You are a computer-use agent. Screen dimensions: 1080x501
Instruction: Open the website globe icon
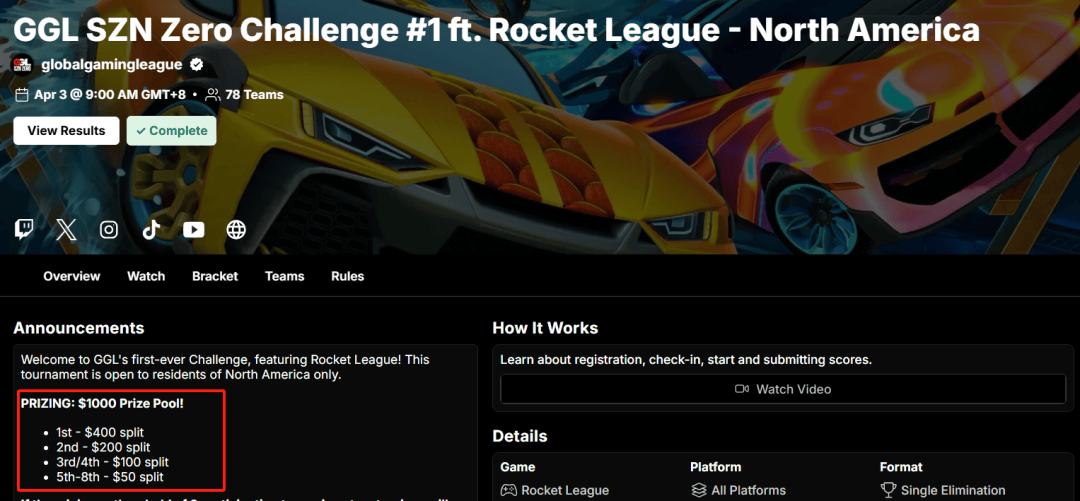[236, 229]
